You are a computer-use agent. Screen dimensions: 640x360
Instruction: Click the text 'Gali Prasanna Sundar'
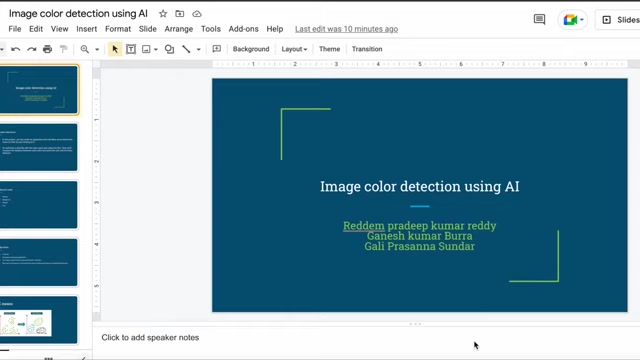point(420,247)
